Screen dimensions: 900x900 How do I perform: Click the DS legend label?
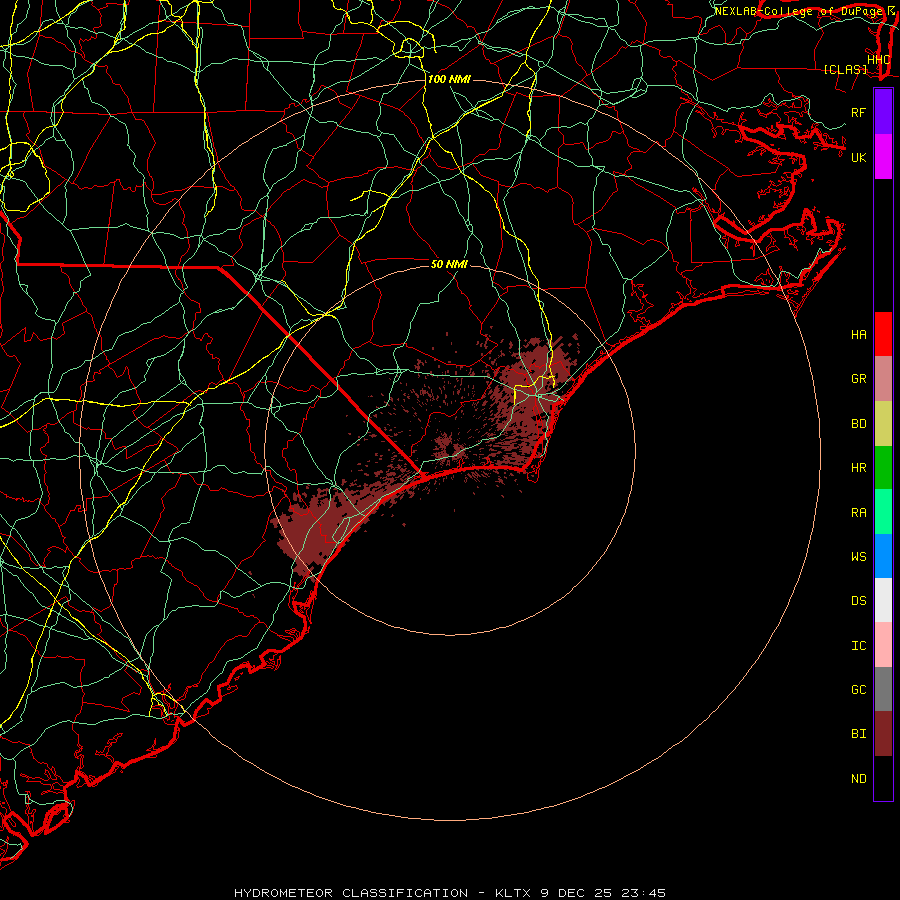[x=858, y=600]
